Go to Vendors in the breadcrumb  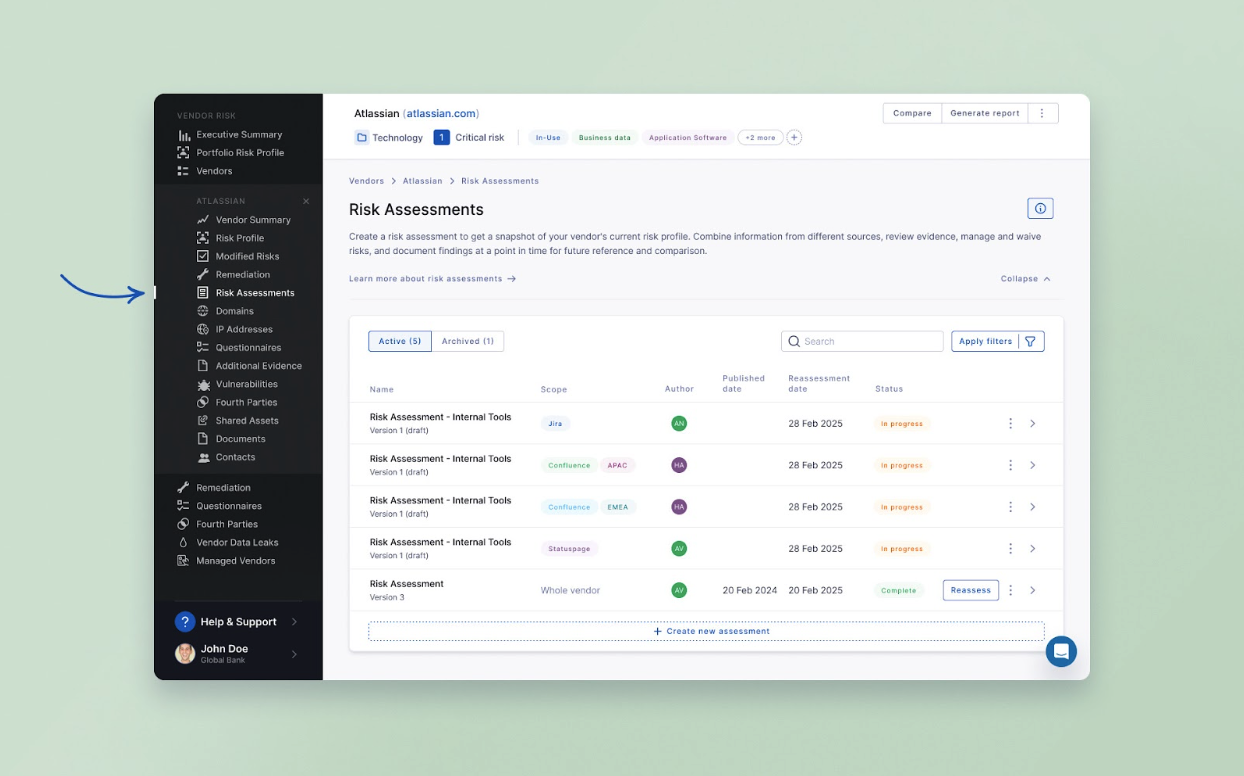pos(366,181)
